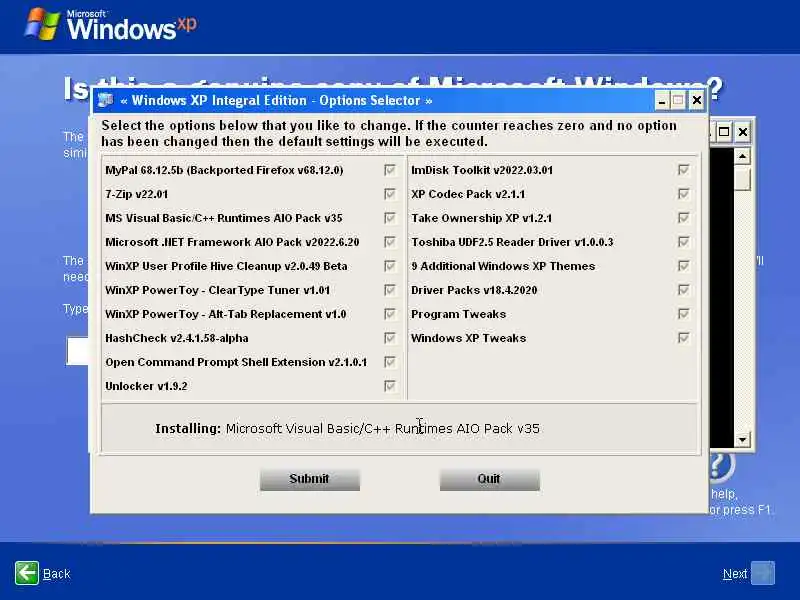Close the background console window
The height and width of the screenshot is (600, 800).
pyautogui.click(x=743, y=132)
